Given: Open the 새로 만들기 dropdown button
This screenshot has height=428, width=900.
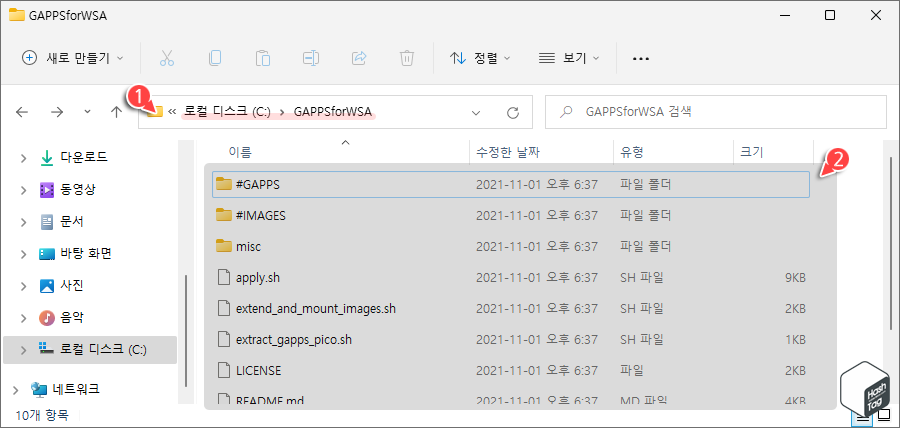Looking at the screenshot, I should [x=72, y=58].
